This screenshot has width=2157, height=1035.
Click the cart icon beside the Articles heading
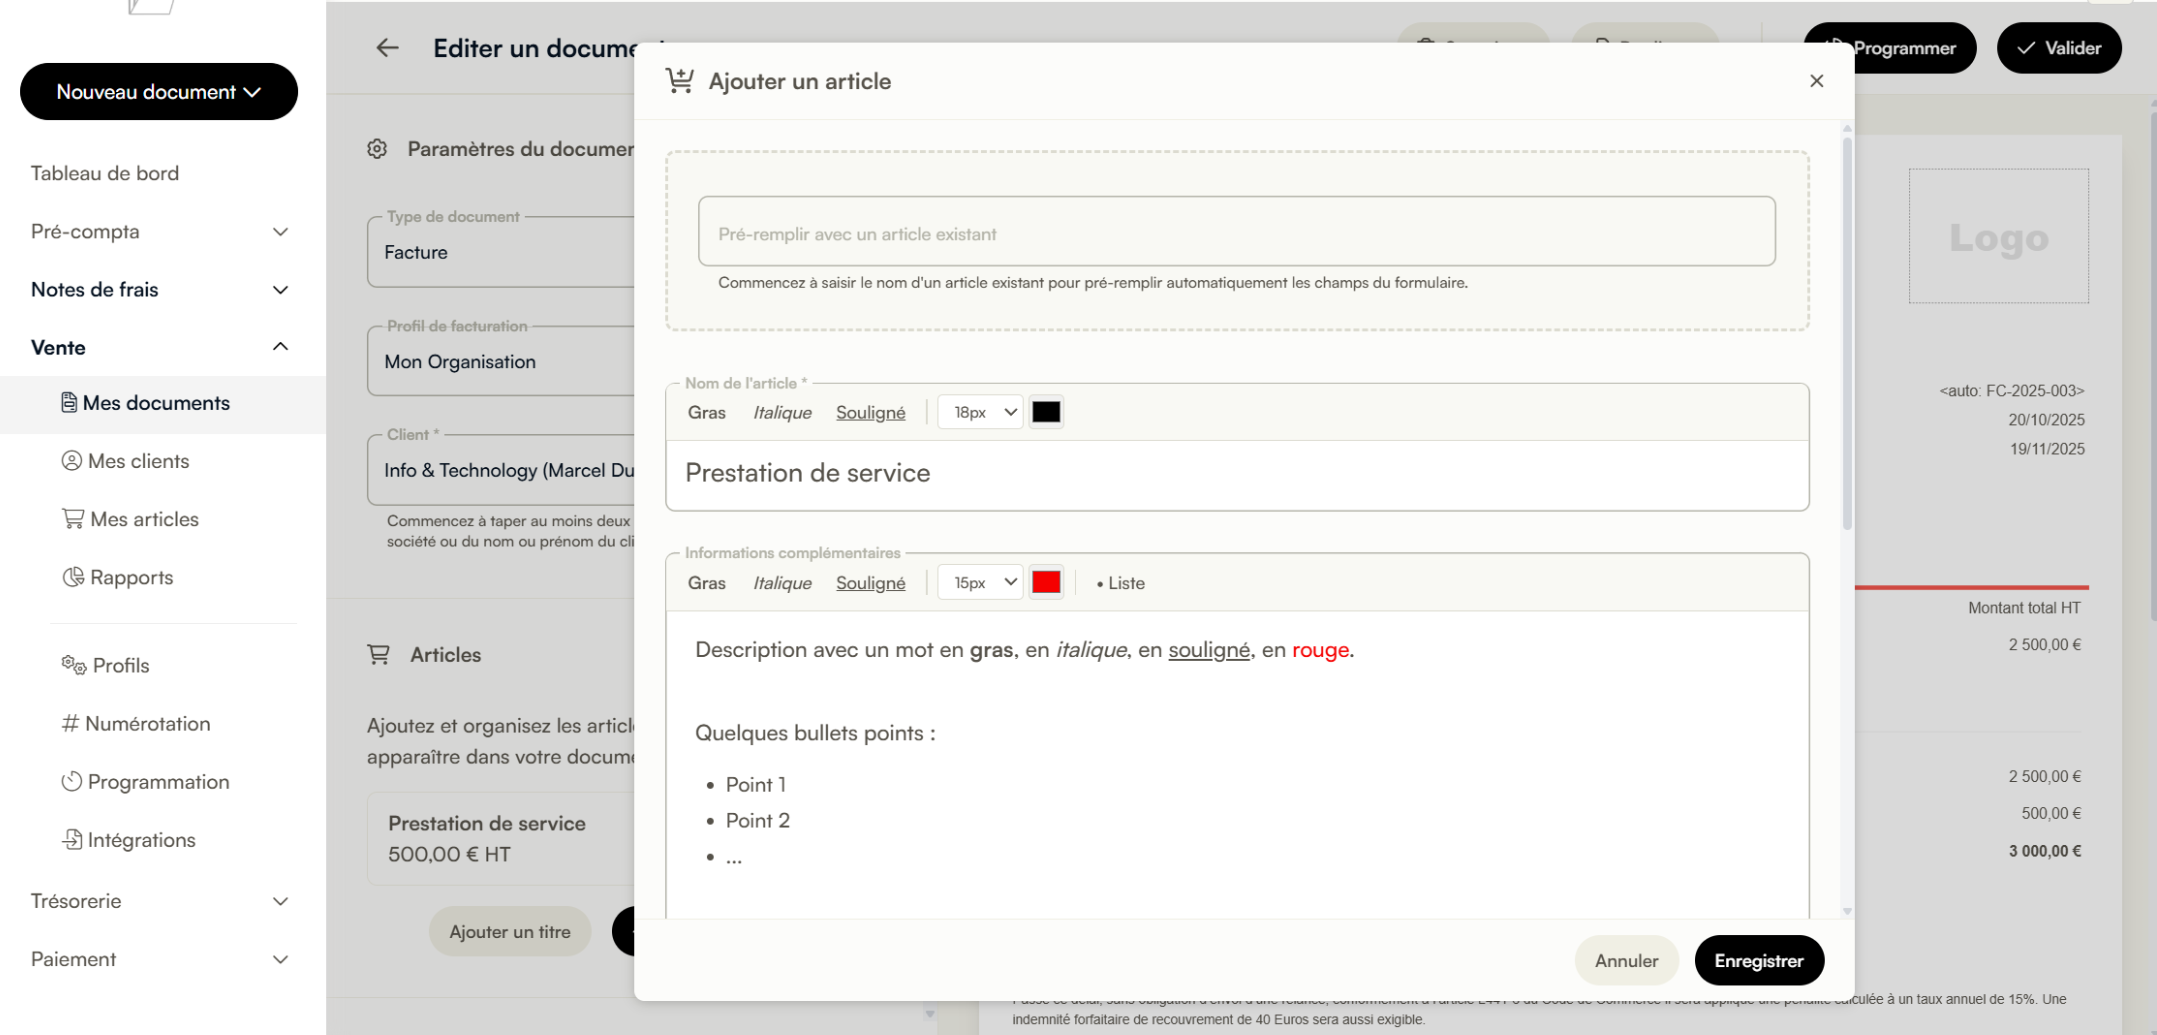point(379,655)
